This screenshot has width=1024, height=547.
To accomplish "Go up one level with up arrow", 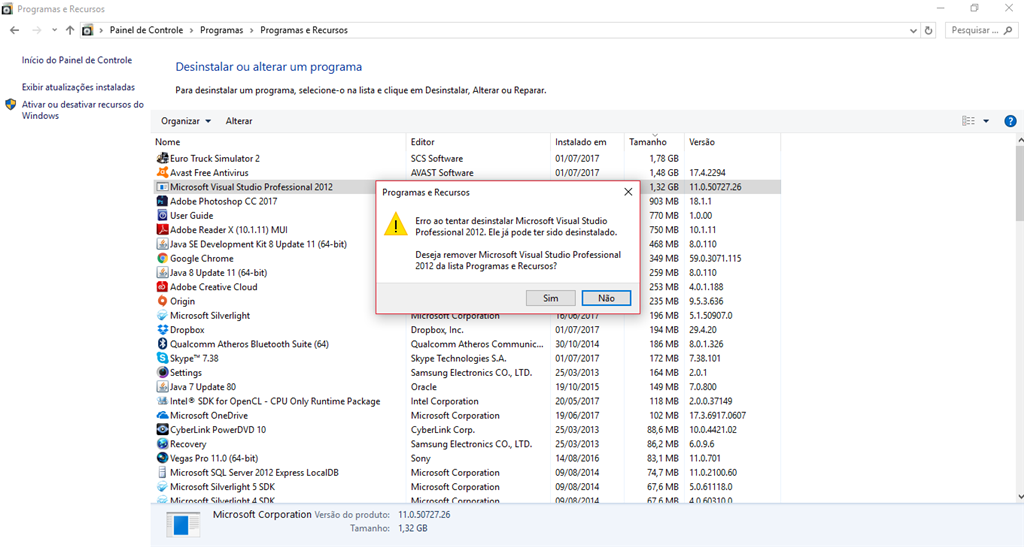I will coord(70,30).
